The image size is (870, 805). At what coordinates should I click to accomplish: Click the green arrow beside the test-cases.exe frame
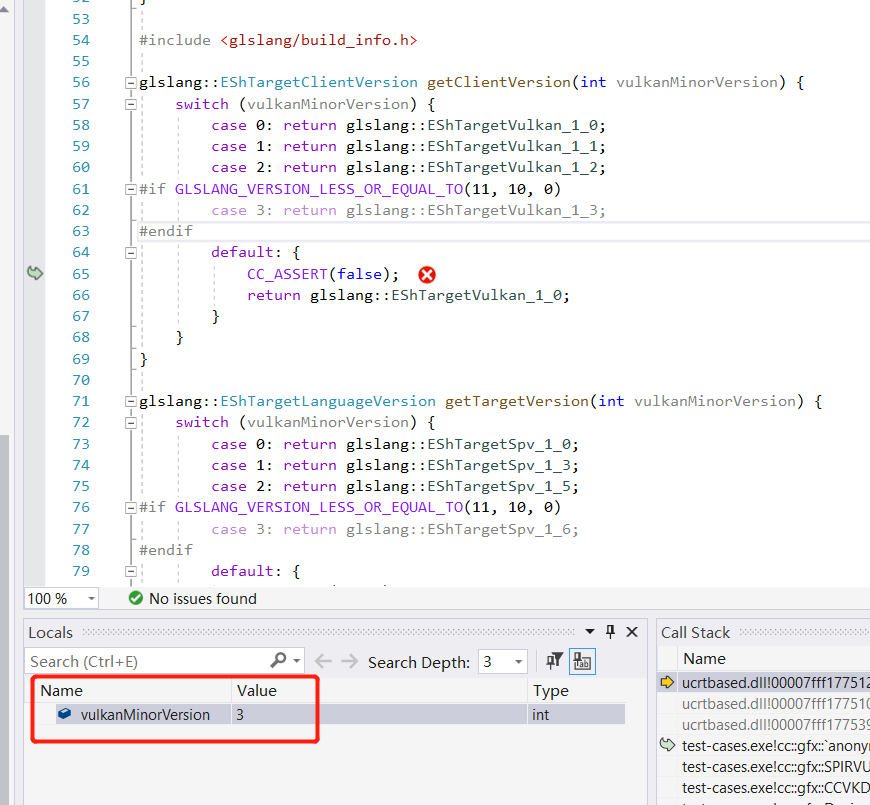667,744
